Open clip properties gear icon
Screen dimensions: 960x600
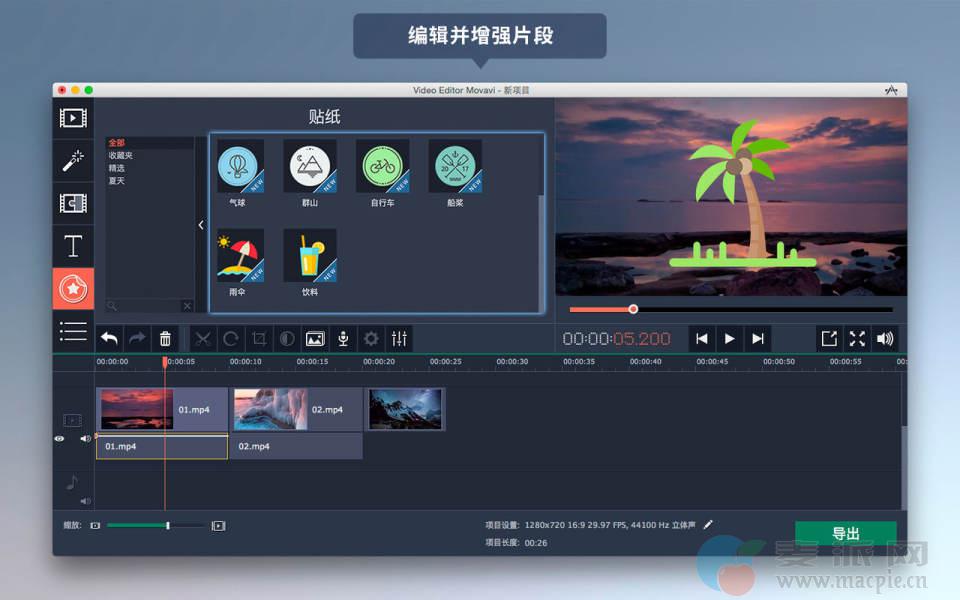click(371, 339)
